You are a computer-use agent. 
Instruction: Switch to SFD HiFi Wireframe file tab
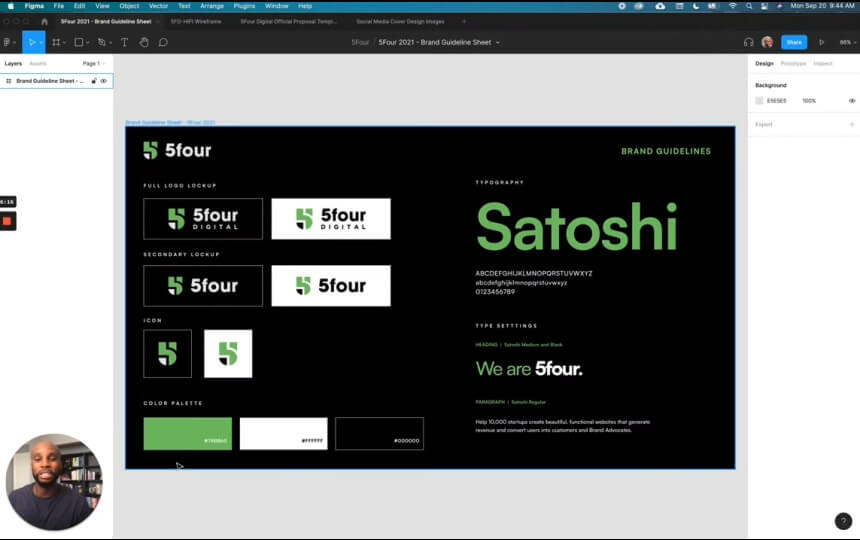click(x=196, y=21)
